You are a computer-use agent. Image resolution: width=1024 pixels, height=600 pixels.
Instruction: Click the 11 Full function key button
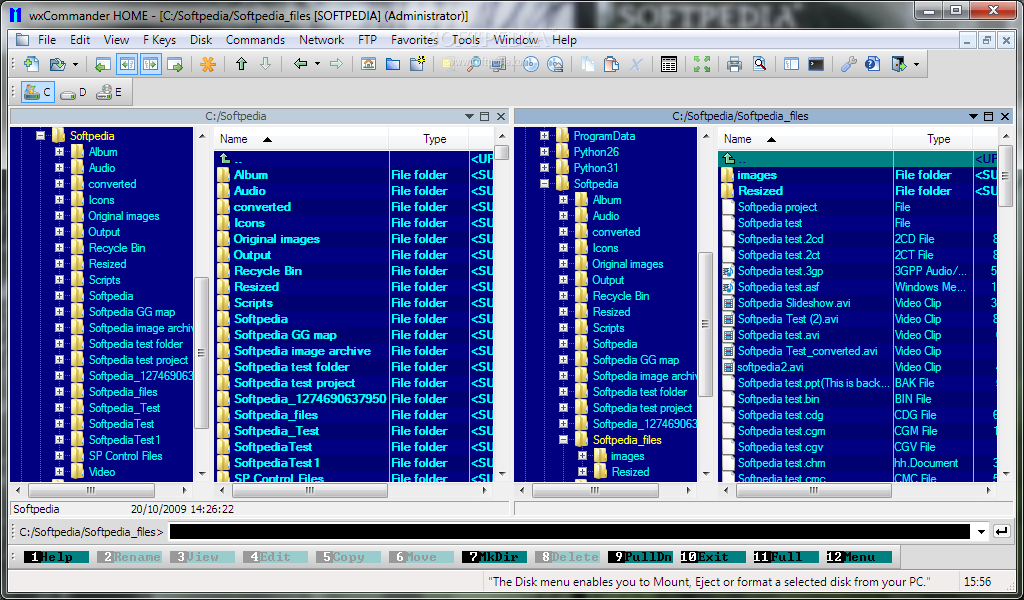point(786,557)
